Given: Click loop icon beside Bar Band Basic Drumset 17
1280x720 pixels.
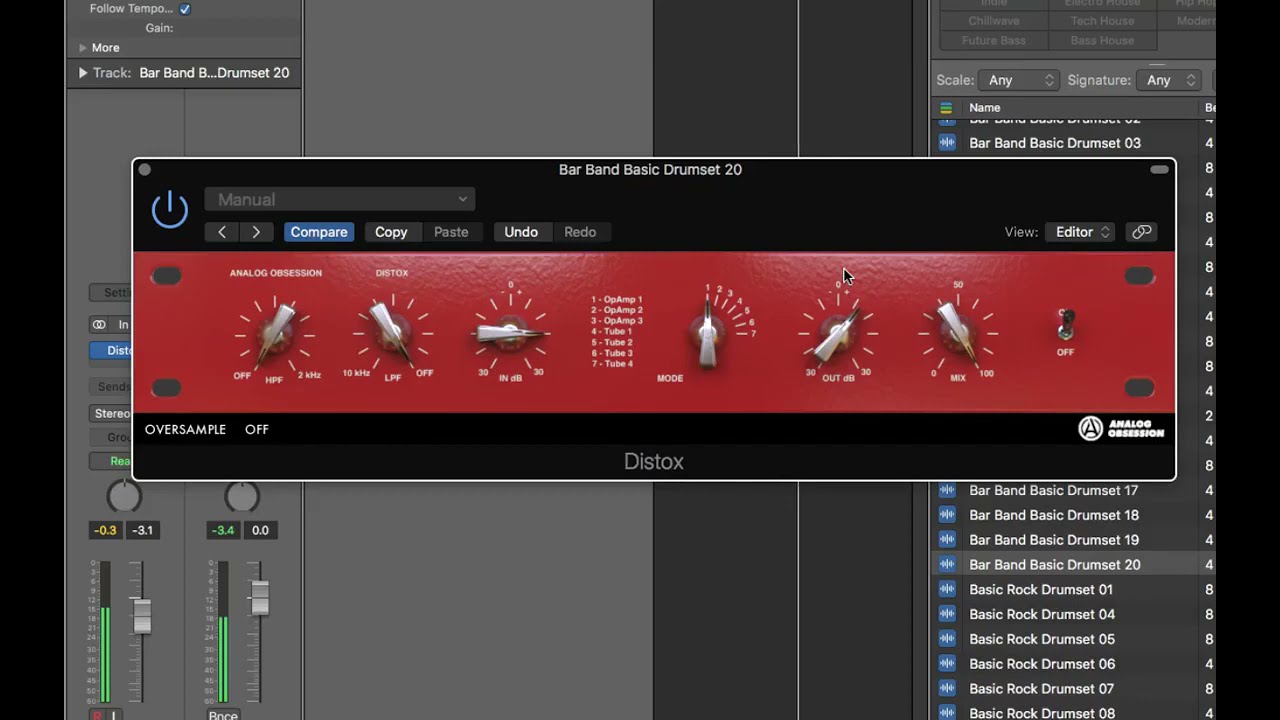Looking at the screenshot, I should coord(946,490).
